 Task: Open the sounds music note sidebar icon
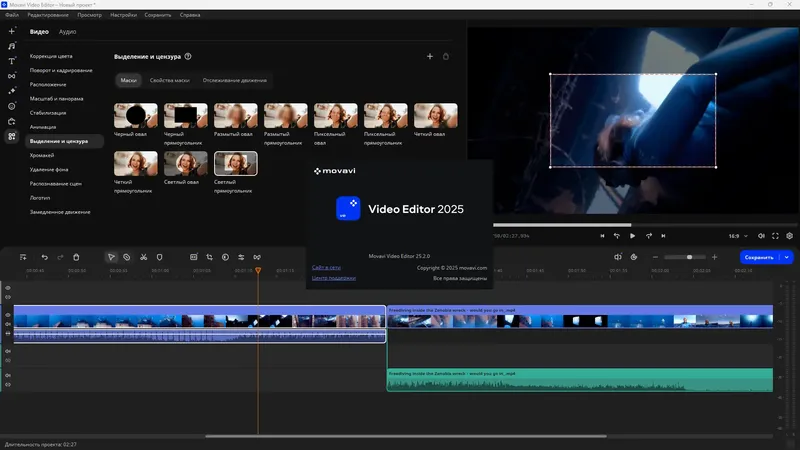point(12,46)
